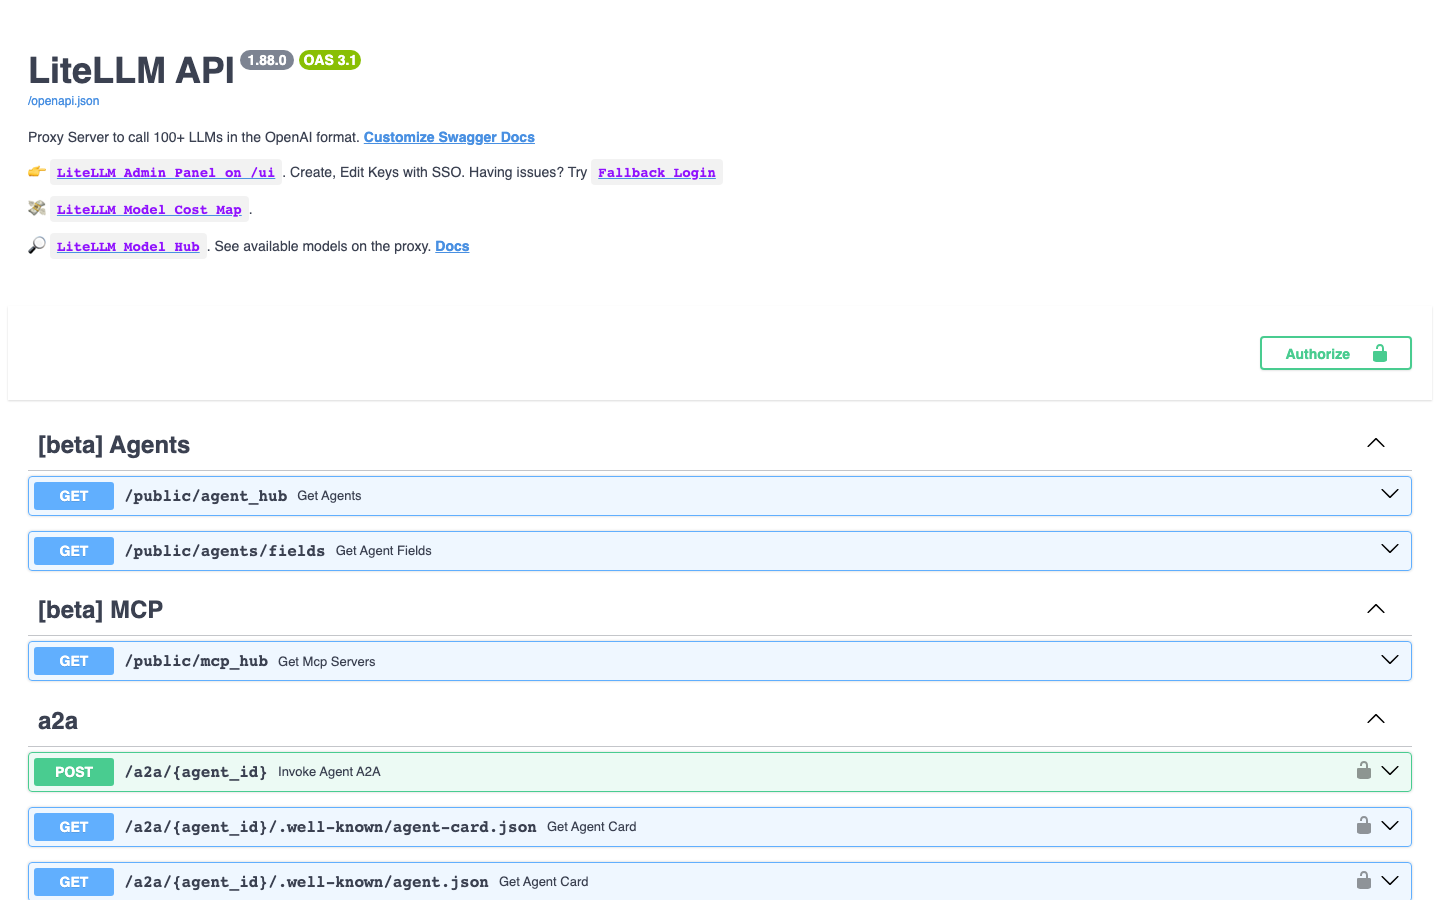Open the /openapi.json link
1440x900 pixels.
click(64, 101)
